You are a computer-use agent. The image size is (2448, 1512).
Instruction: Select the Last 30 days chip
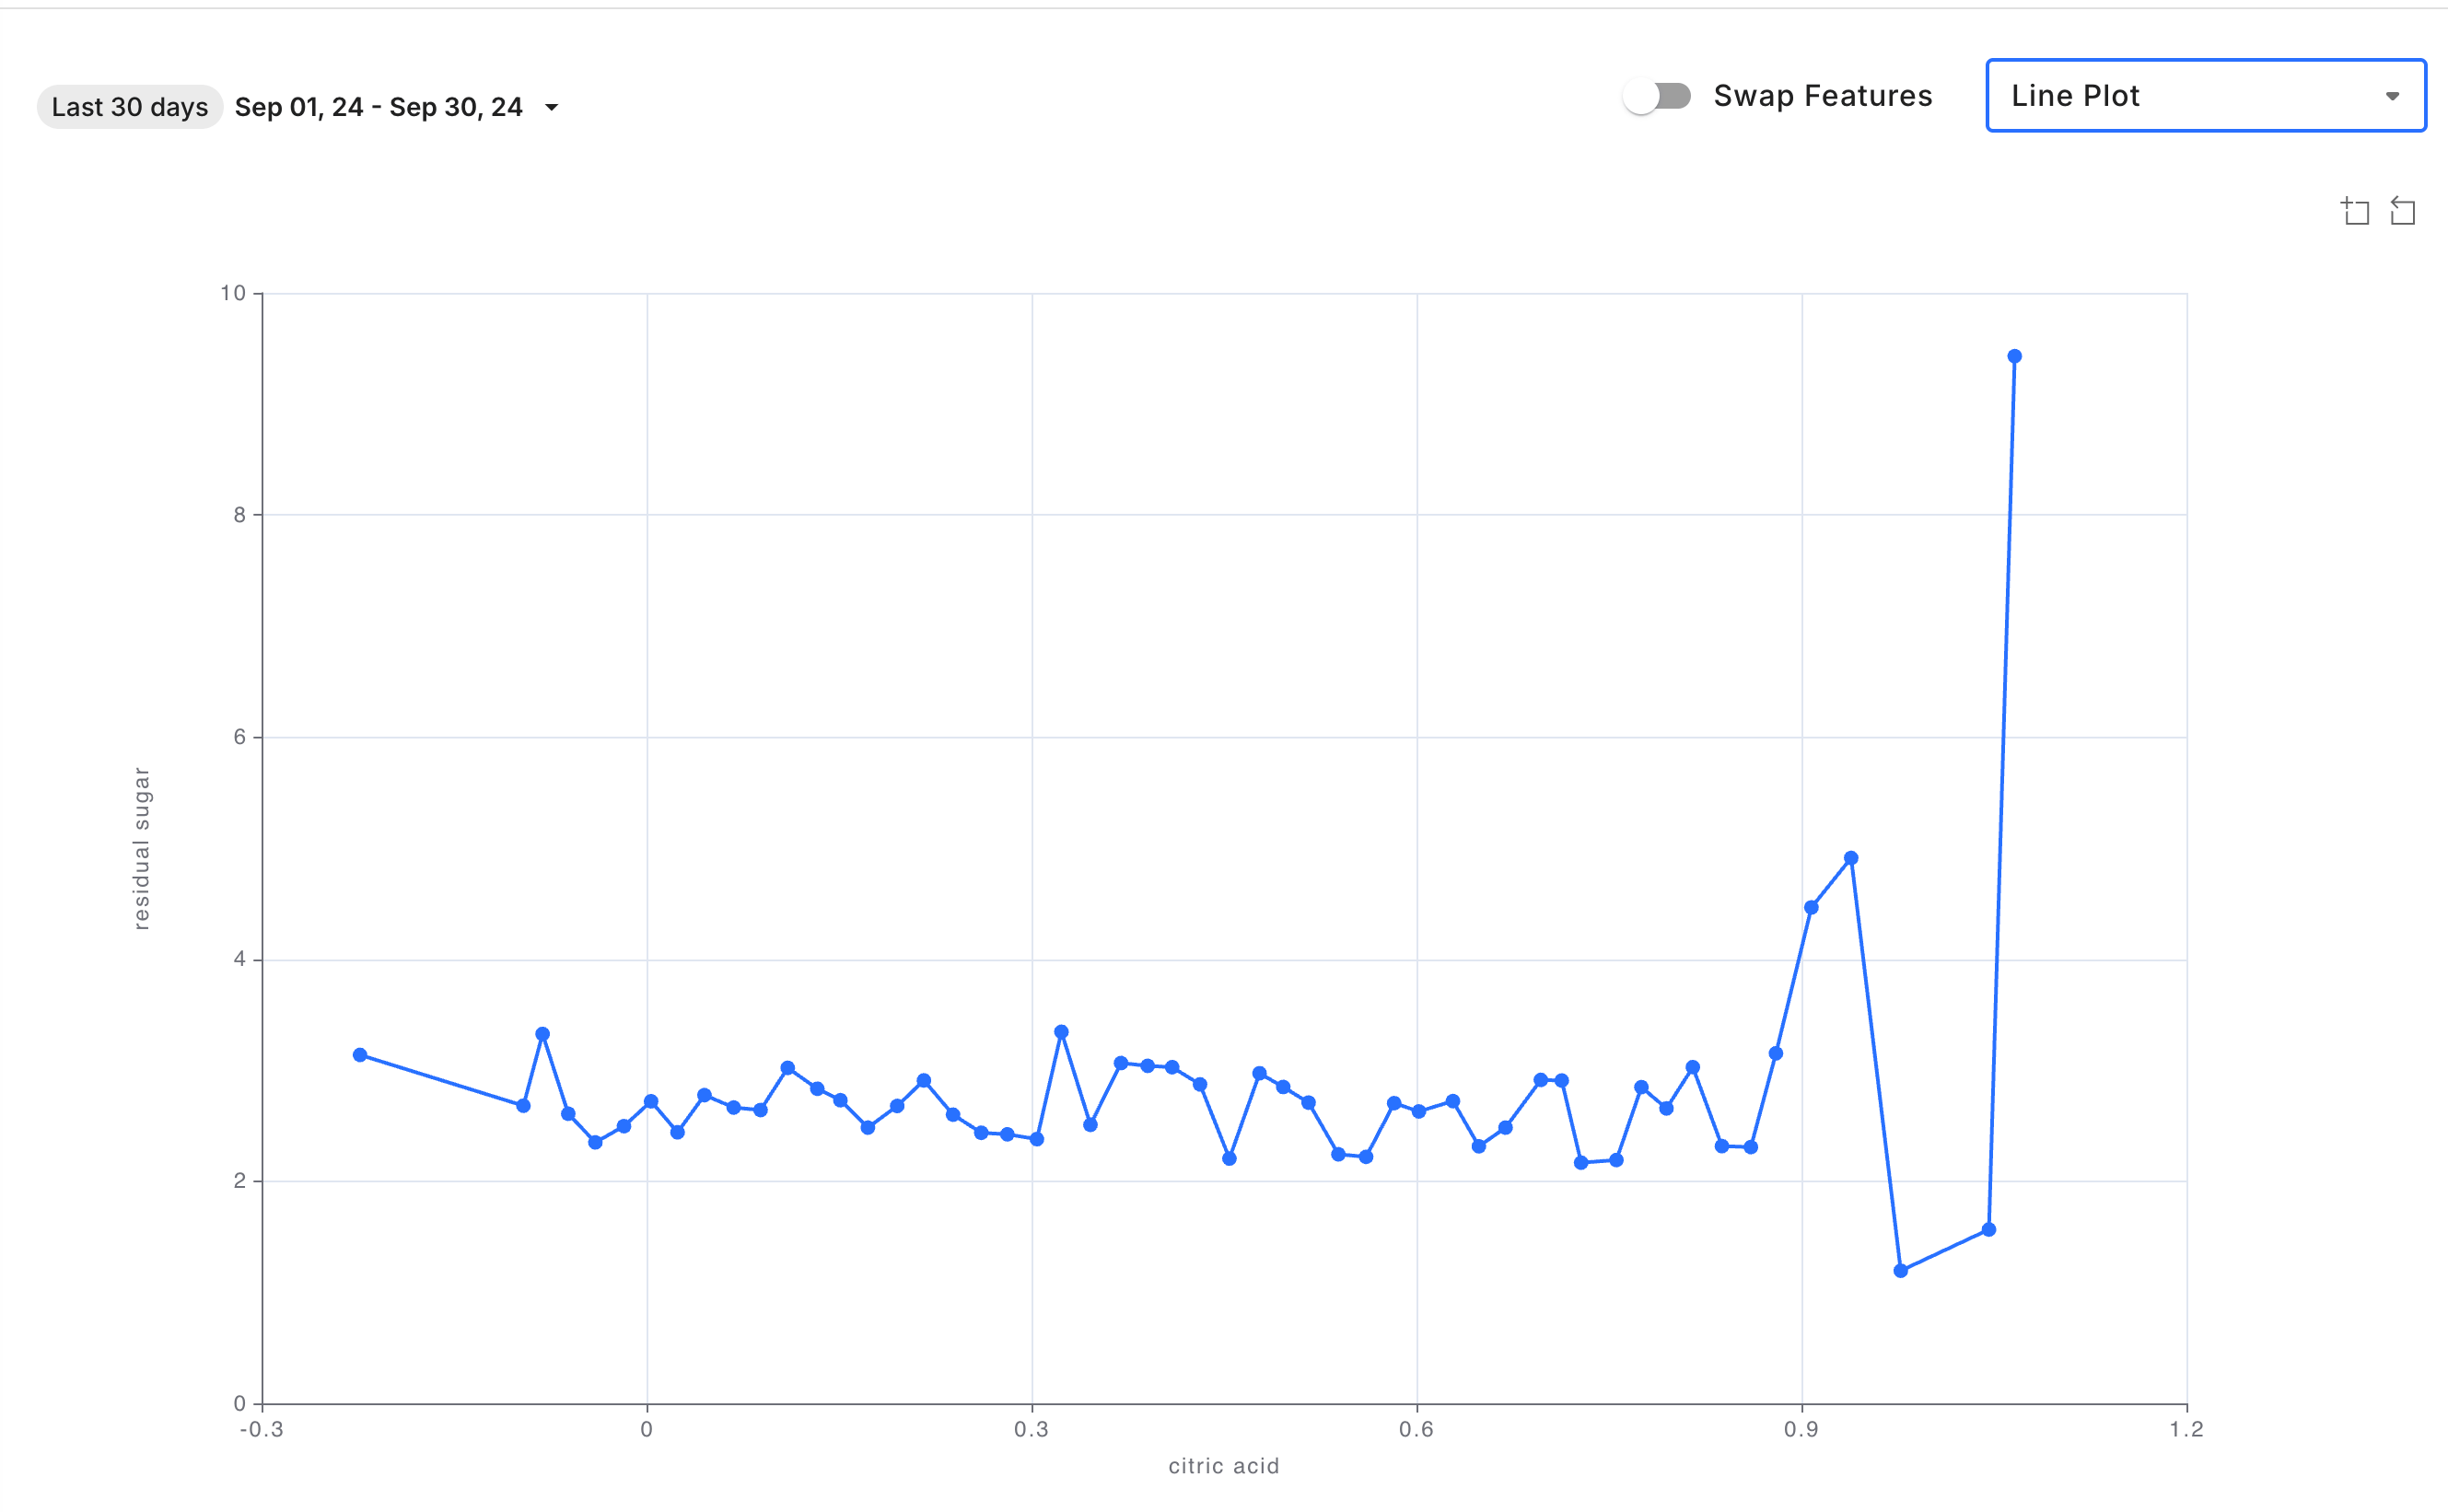click(x=130, y=107)
